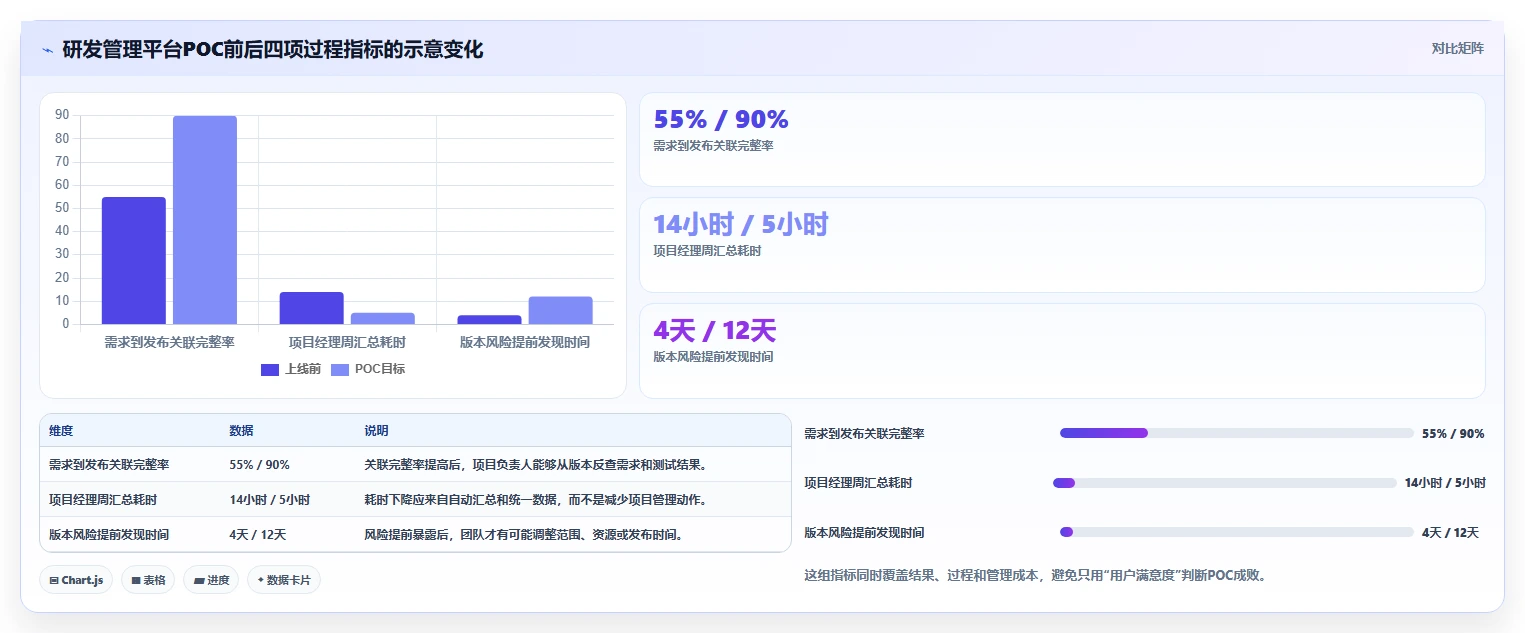
Task: Click the 关联完整率提高后 description cell
Action: pyautogui.click(x=535, y=465)
